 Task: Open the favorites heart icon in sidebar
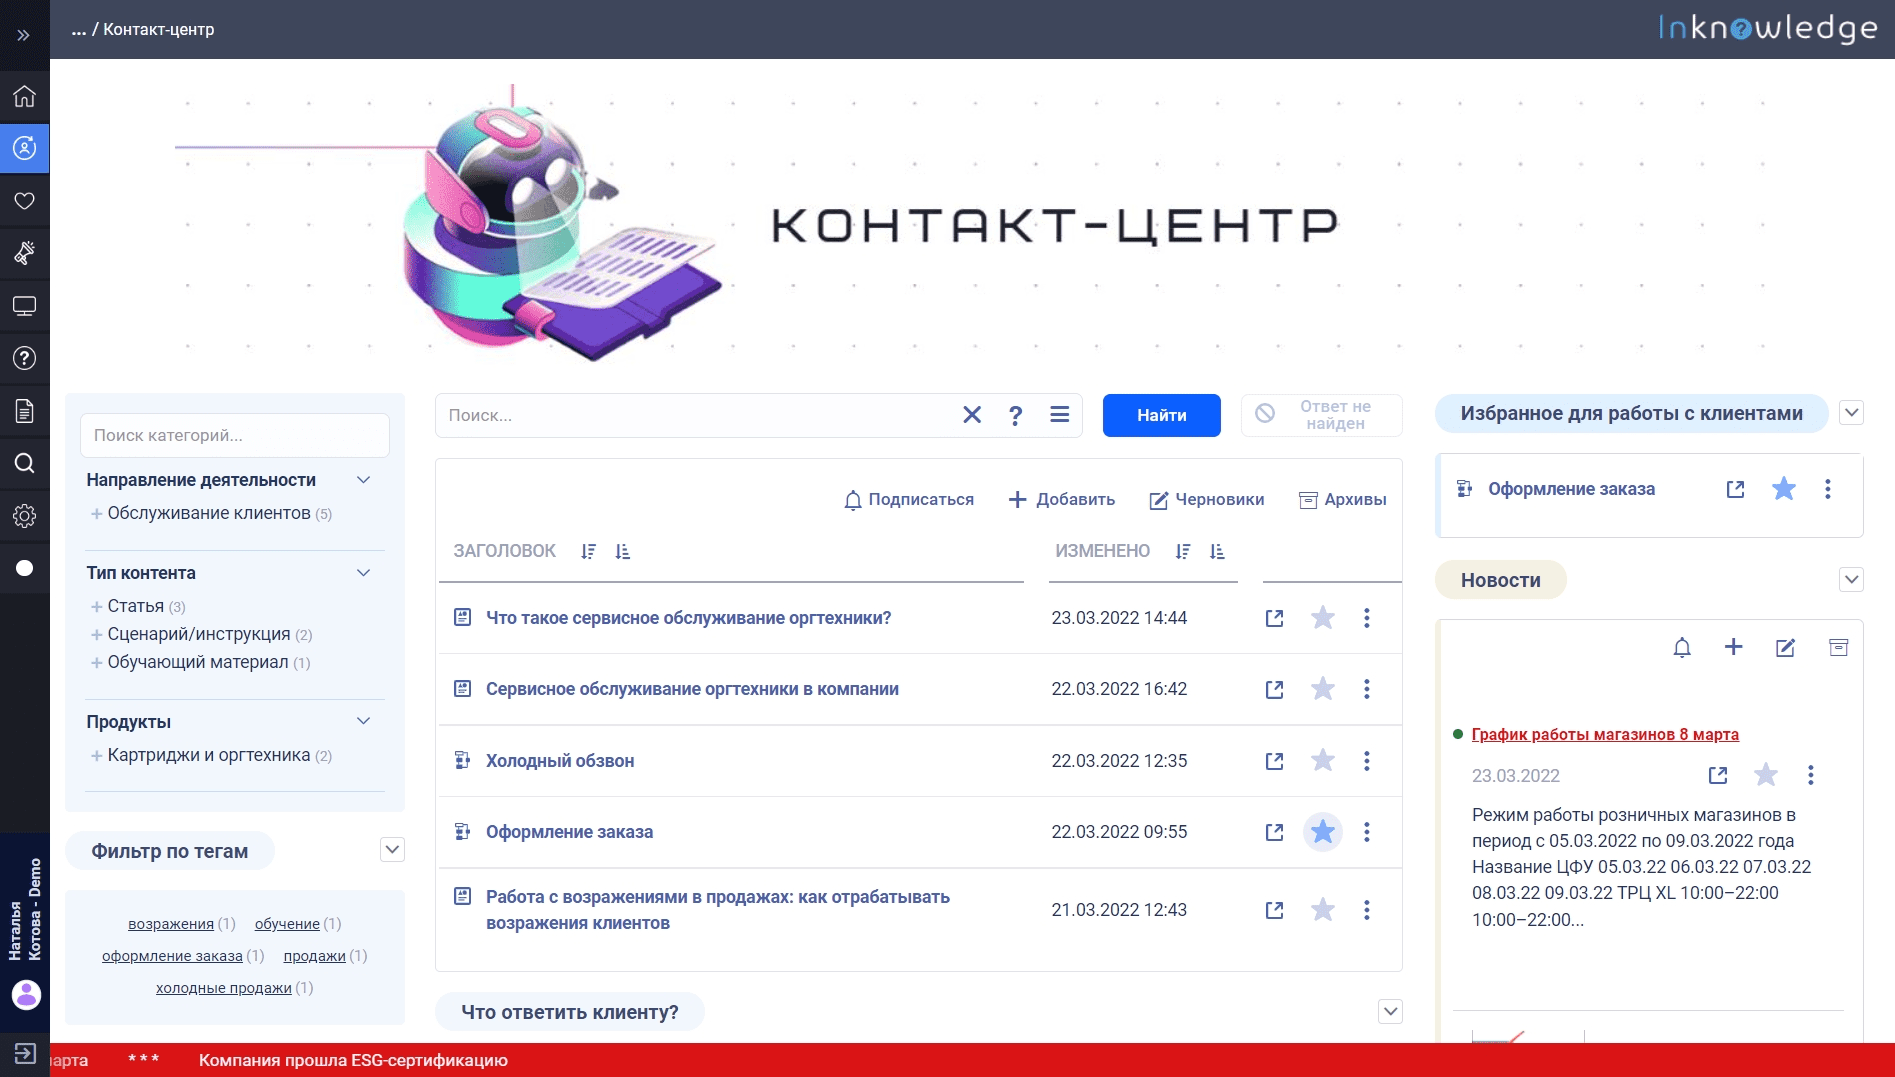pos(24,201)
